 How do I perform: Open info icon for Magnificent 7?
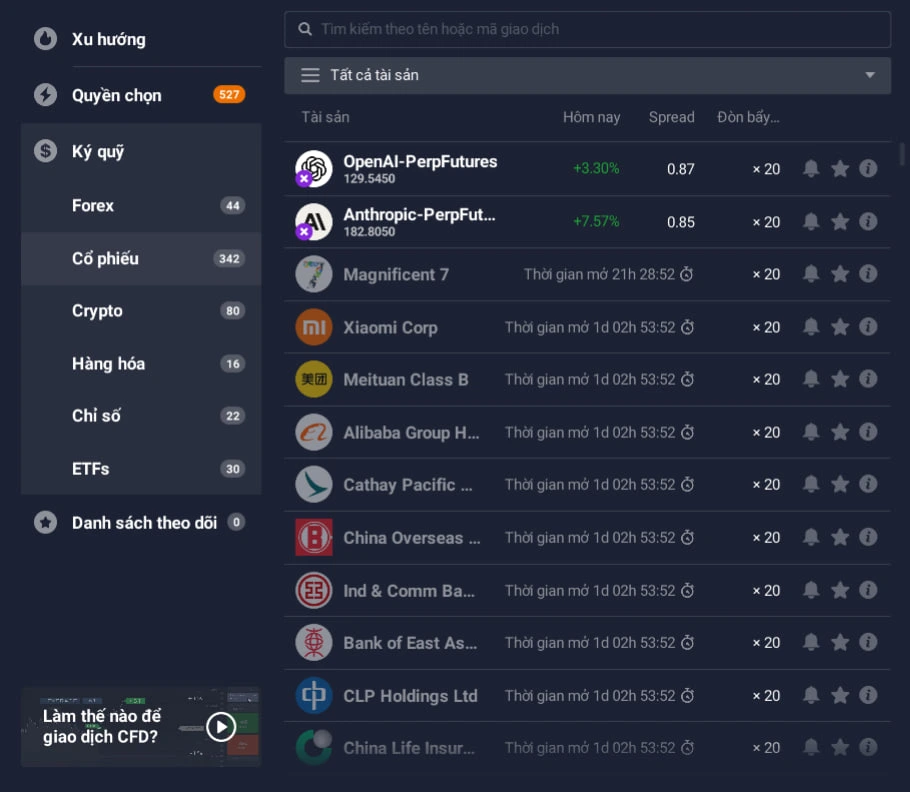pyautogui.click(x=868, y=274)
